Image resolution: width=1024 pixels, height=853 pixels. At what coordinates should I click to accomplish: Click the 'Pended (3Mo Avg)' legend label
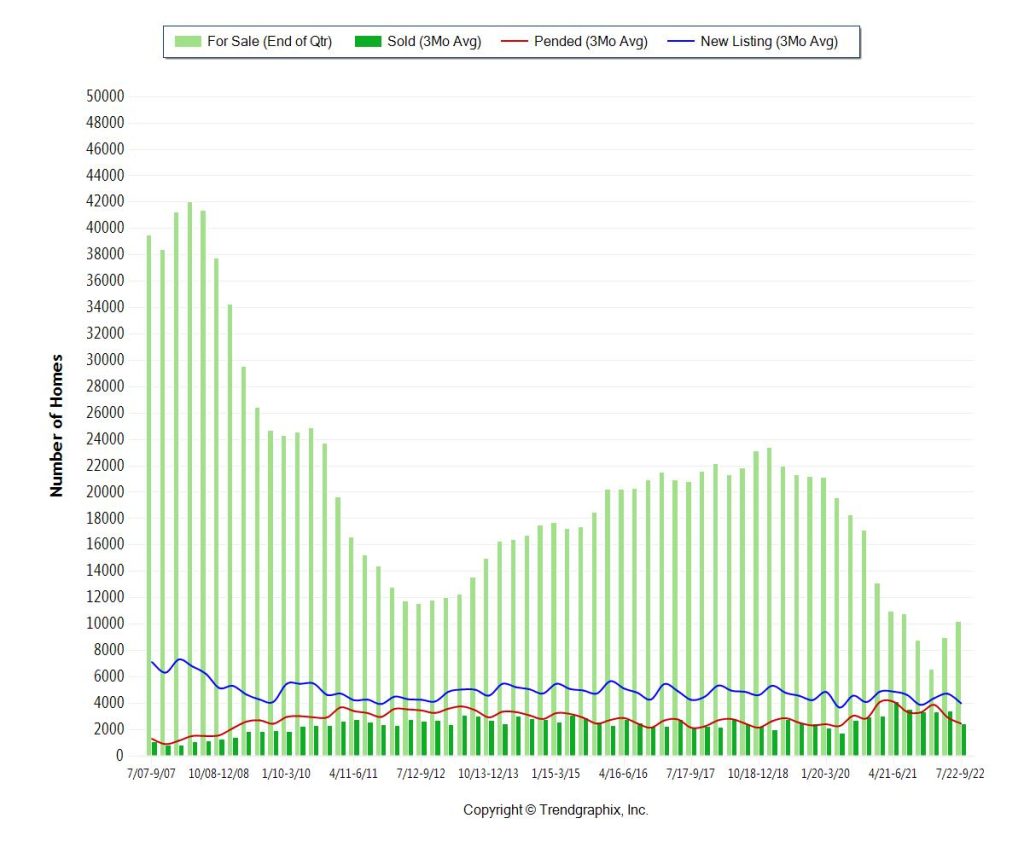[591, 42]
